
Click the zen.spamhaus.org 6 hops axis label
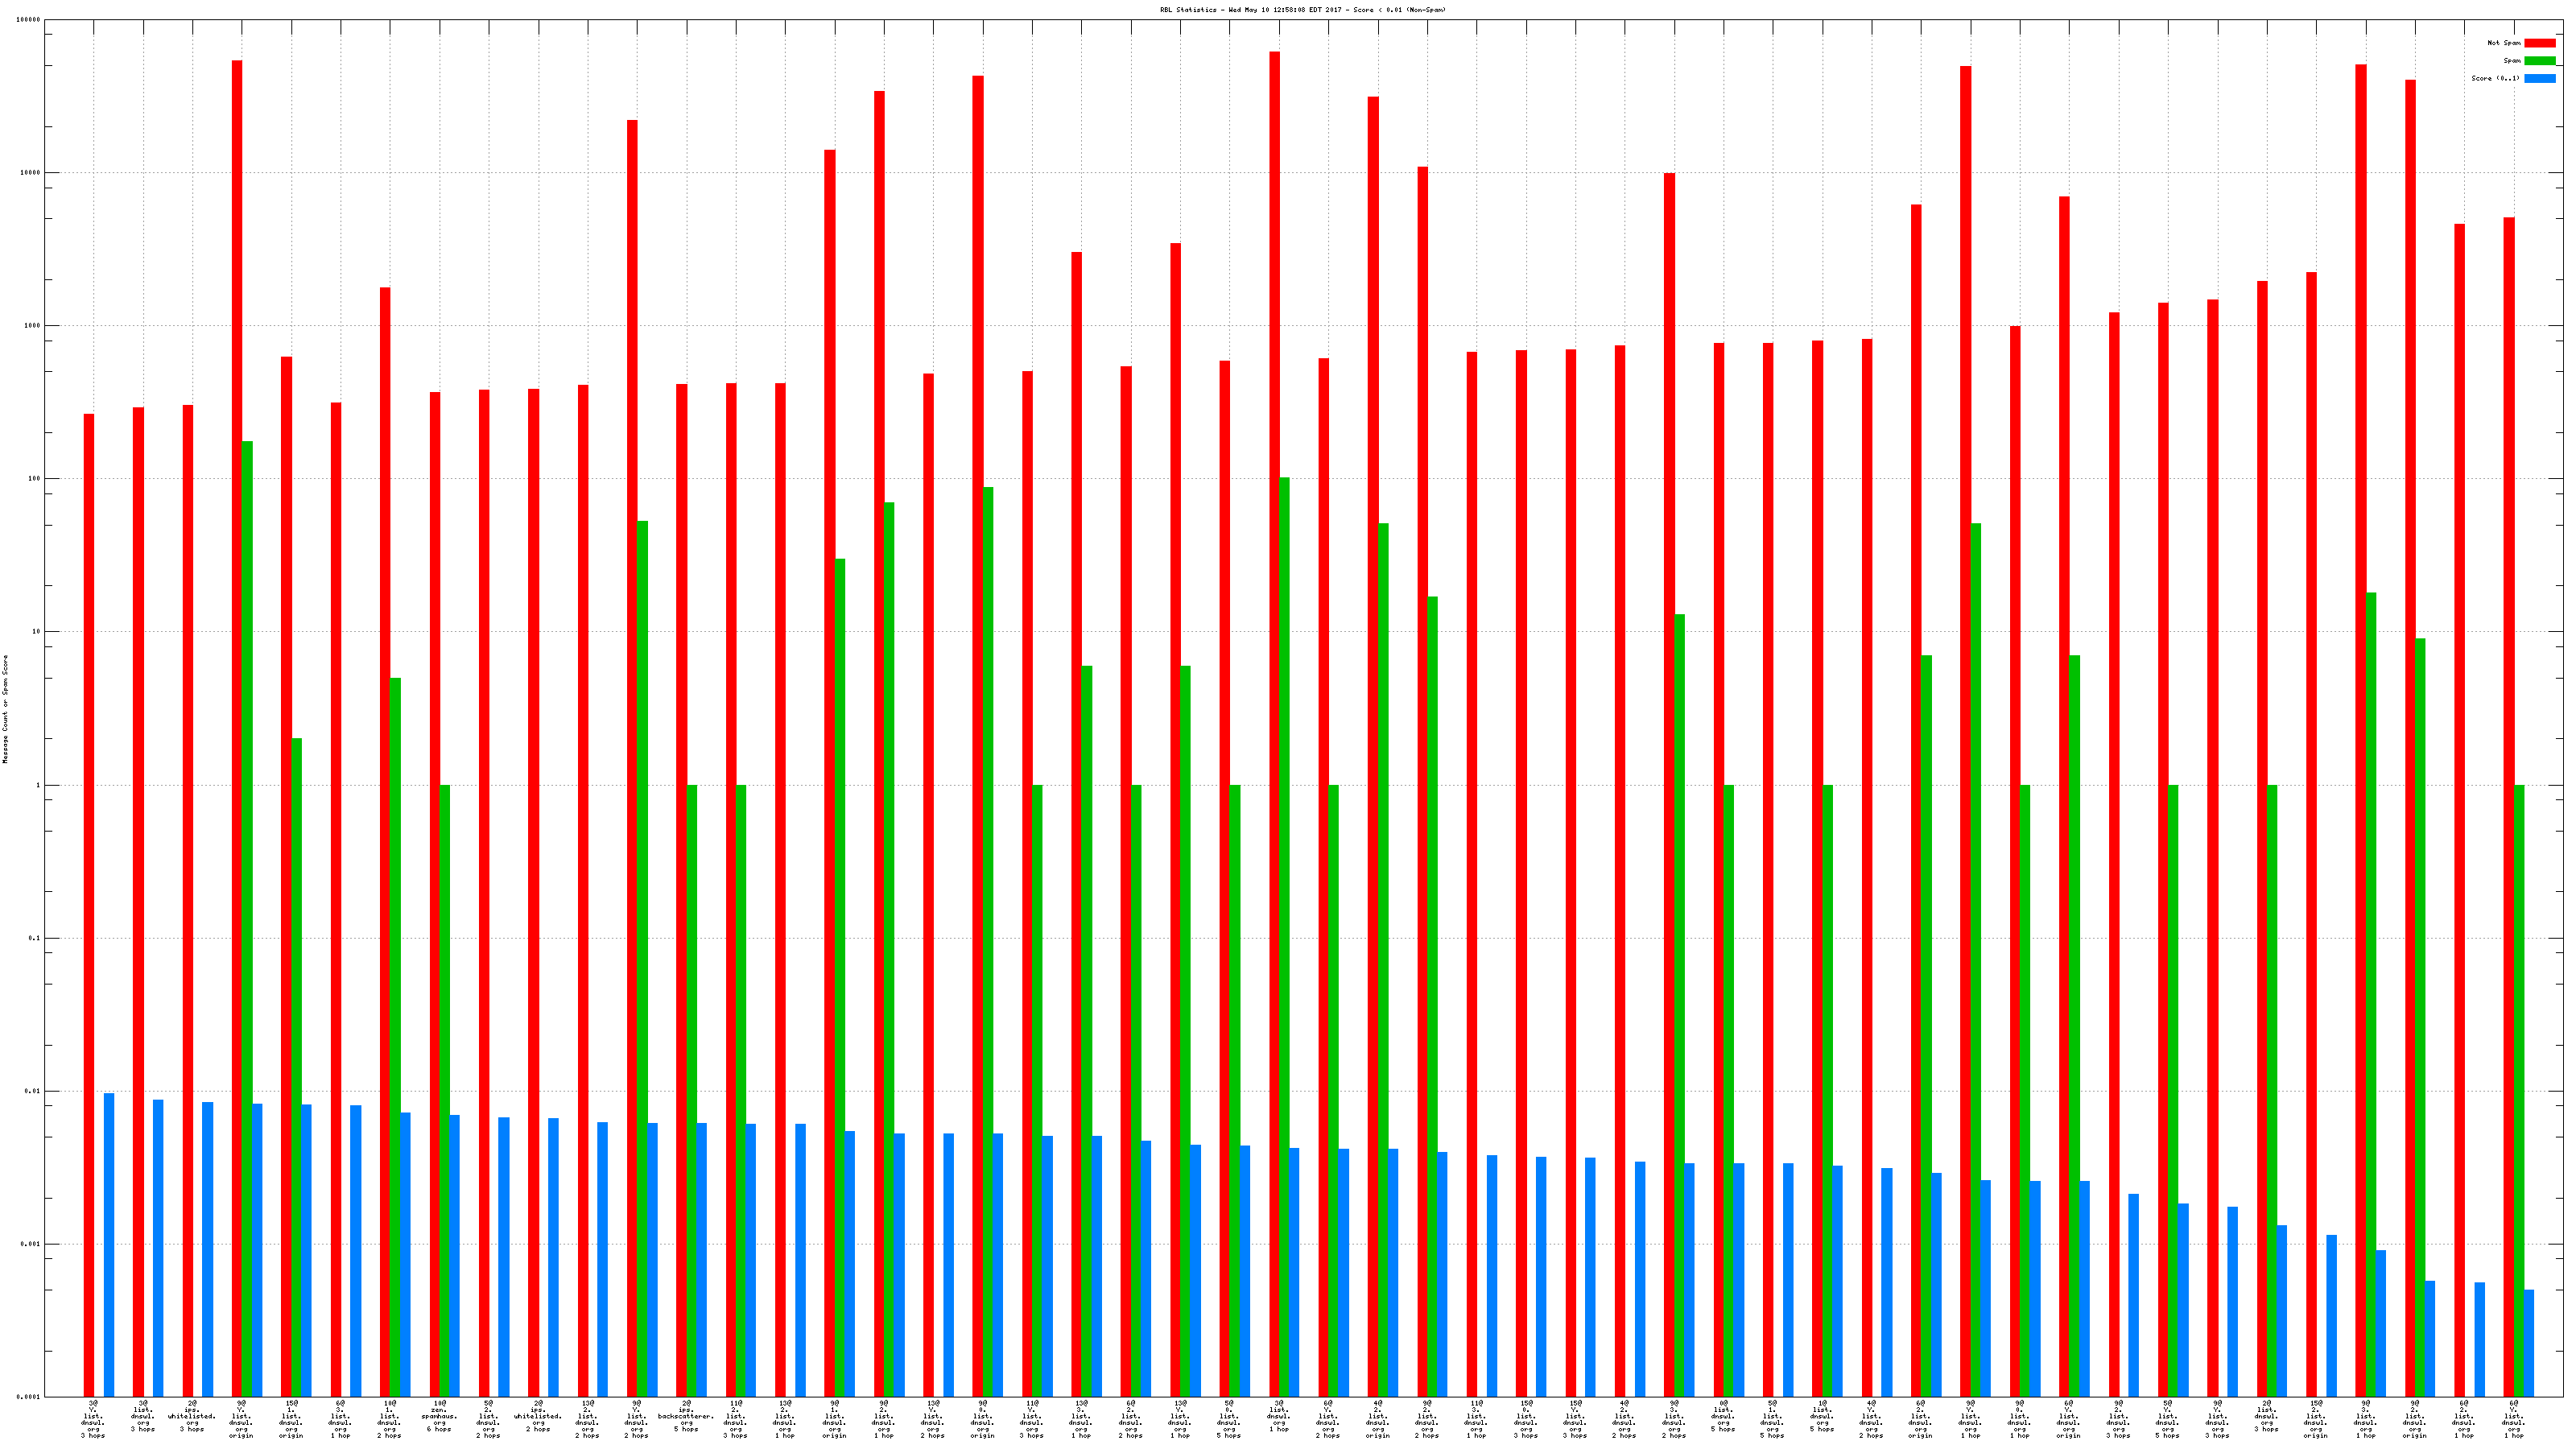(x=439, y=1416)
